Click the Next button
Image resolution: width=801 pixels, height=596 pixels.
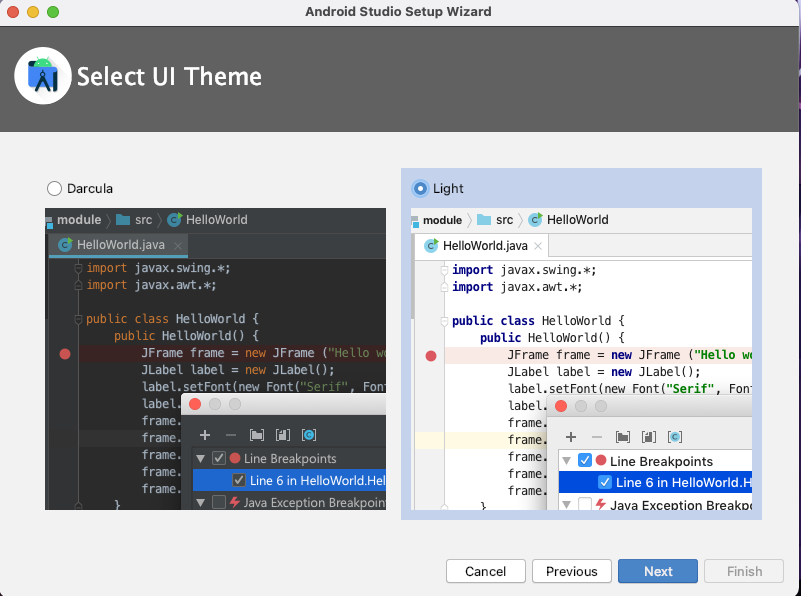pos(658,571)
